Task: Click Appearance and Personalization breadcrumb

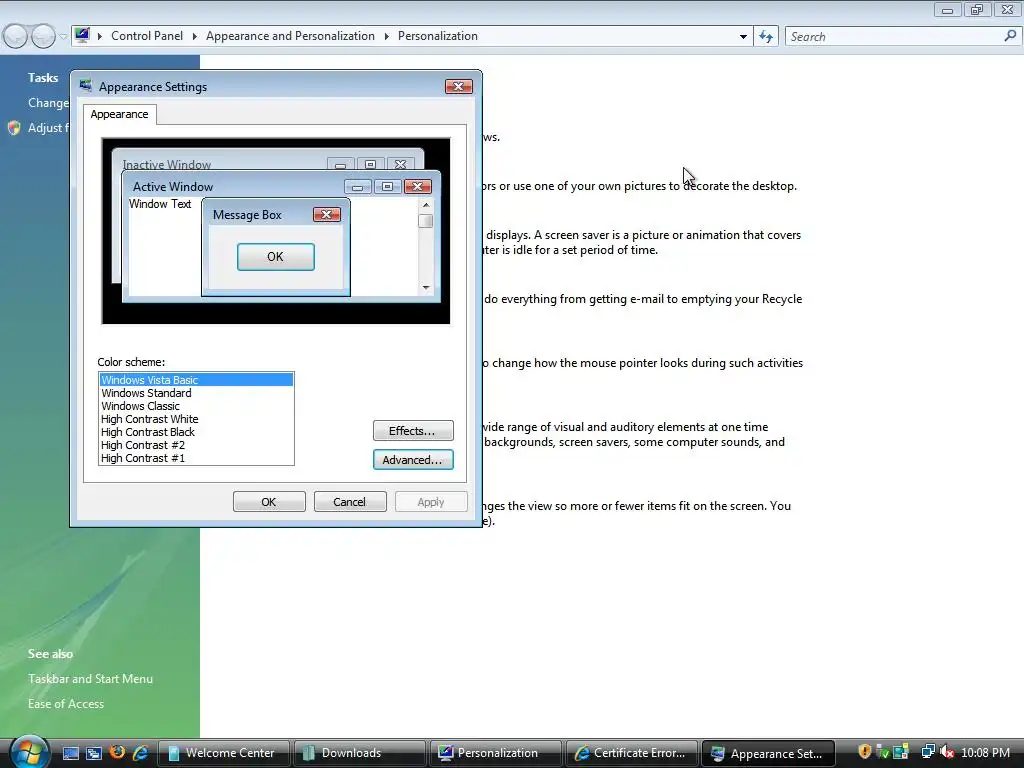Action: click(x=290, y=36)
